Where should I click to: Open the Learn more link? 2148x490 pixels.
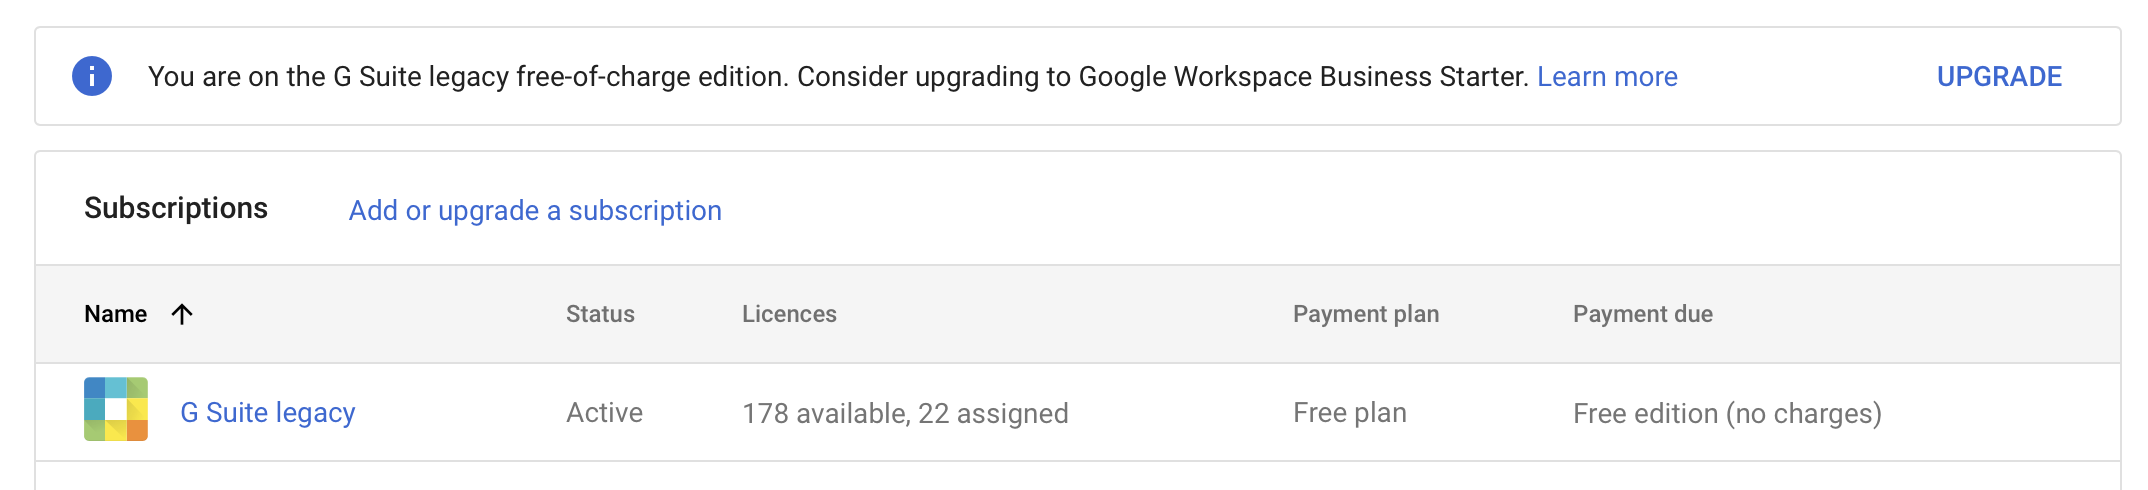(x=1607, y=76)
